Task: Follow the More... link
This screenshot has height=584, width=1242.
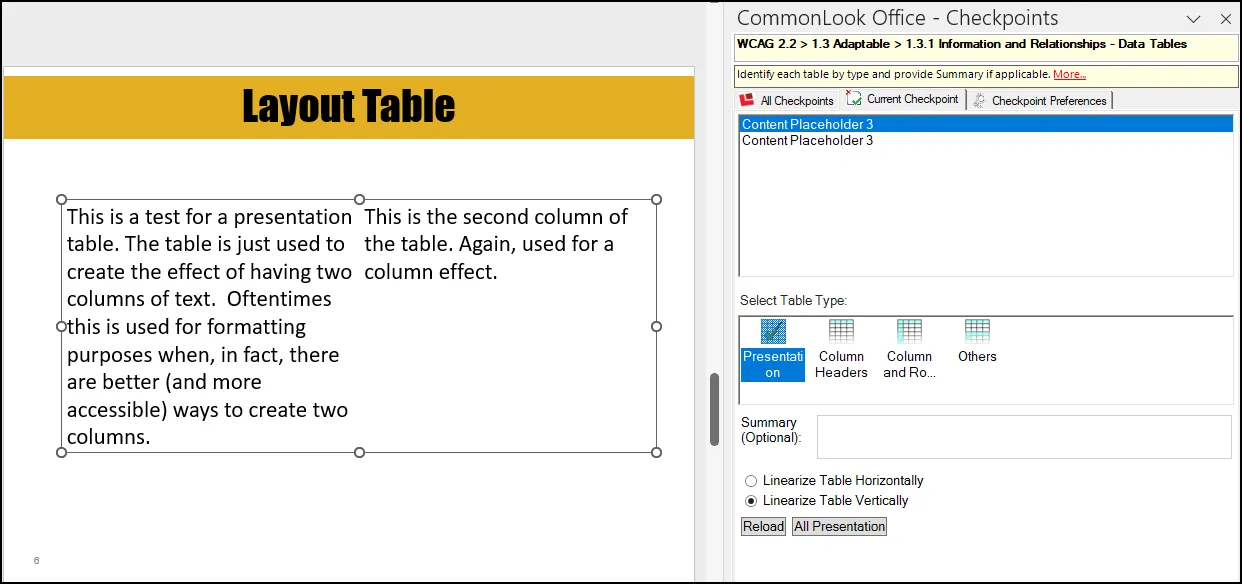Action: tap(1069, 75)
